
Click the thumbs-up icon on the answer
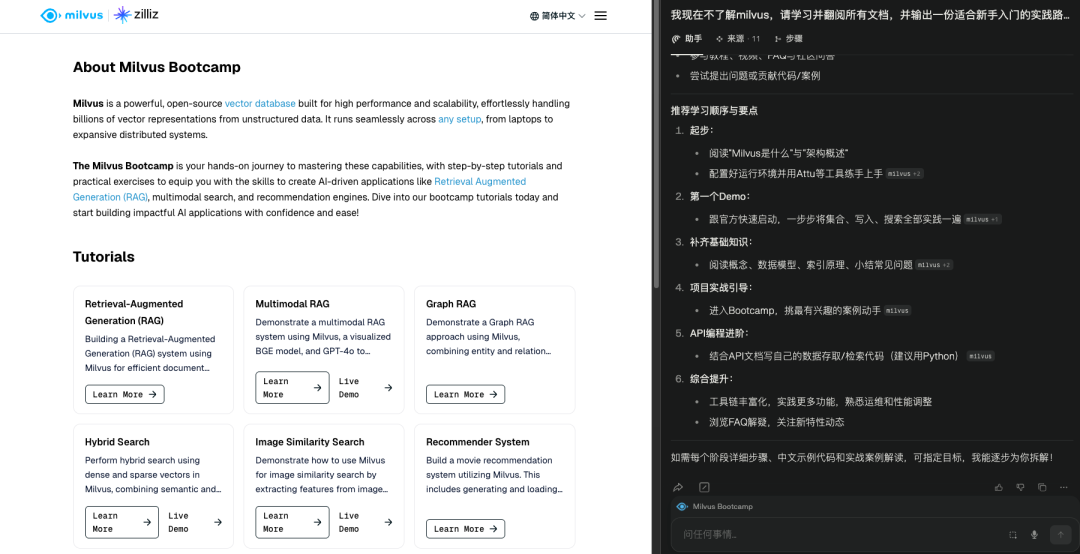pos(999,487)
